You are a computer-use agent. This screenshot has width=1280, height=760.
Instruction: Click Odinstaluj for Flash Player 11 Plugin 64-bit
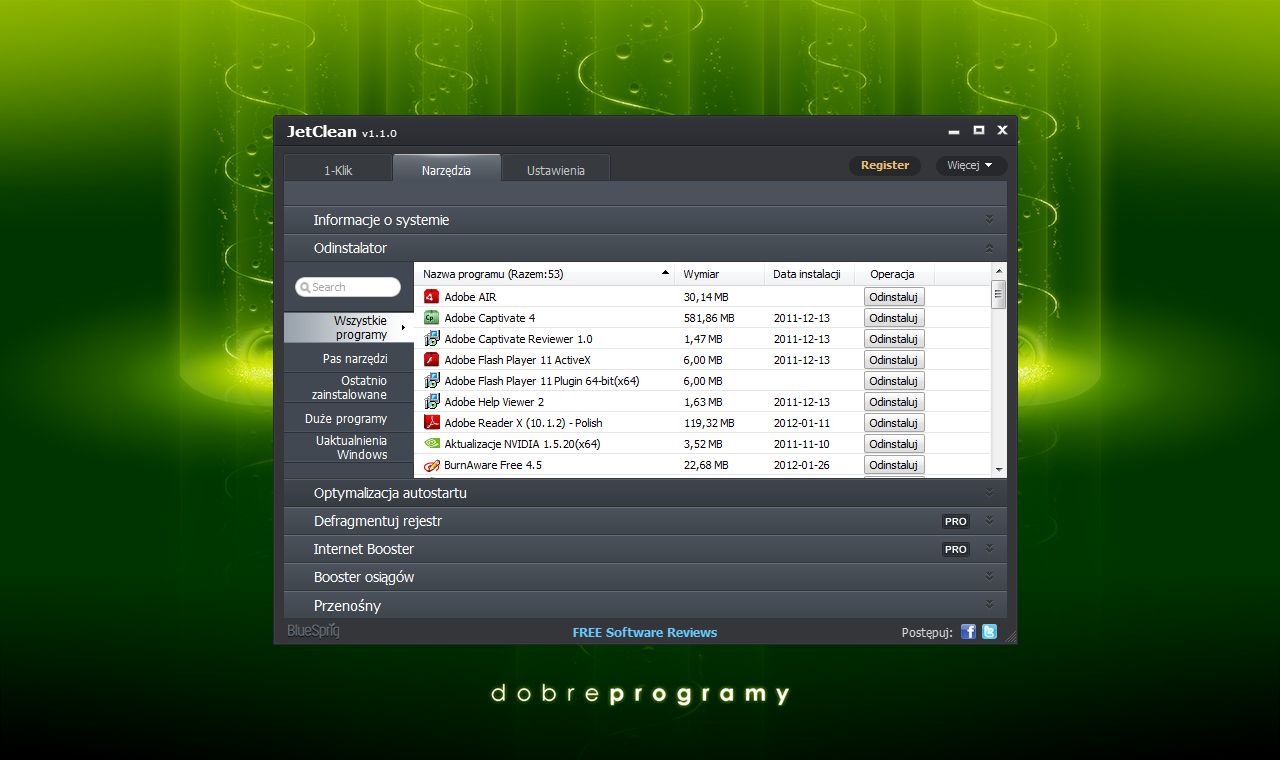[894, 381]
